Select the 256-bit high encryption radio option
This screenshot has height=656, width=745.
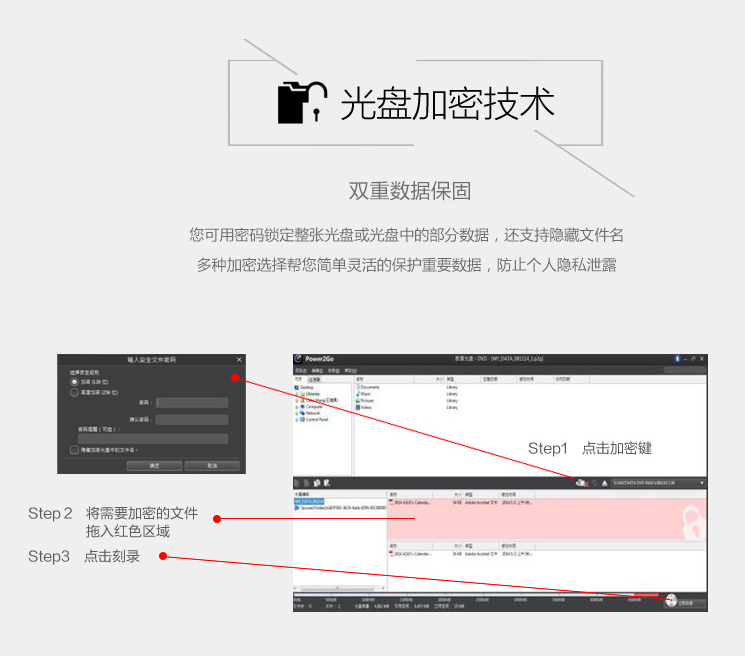(74, 392)
